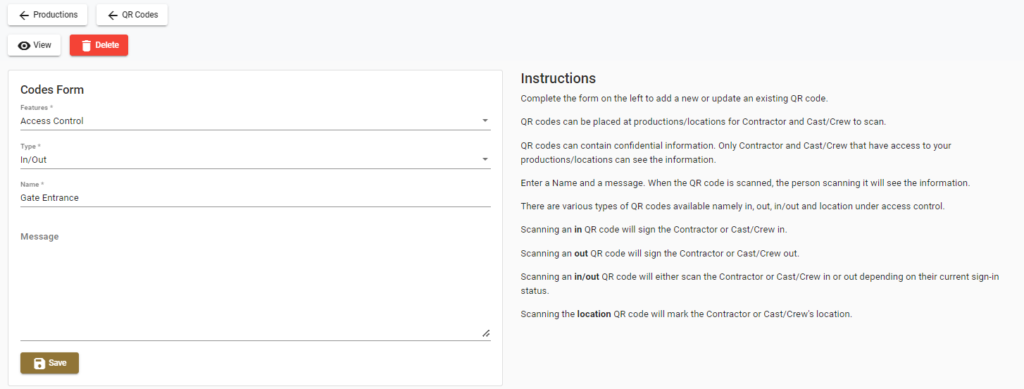Click inside the Message text area
This screenshot has height=389, width=1024.
pos(255,284)
